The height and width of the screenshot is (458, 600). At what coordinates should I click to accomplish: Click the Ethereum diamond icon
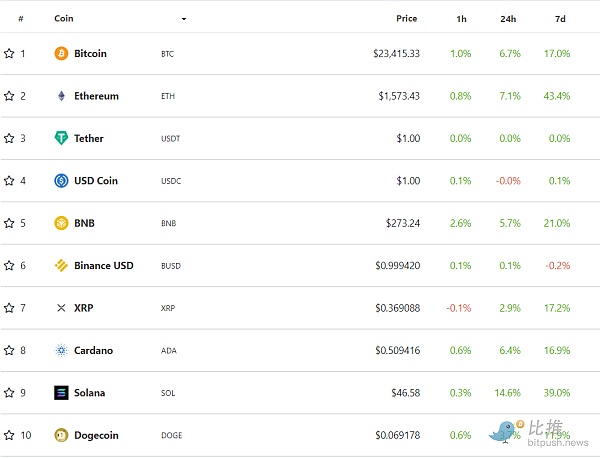click(x=62, y=96)
